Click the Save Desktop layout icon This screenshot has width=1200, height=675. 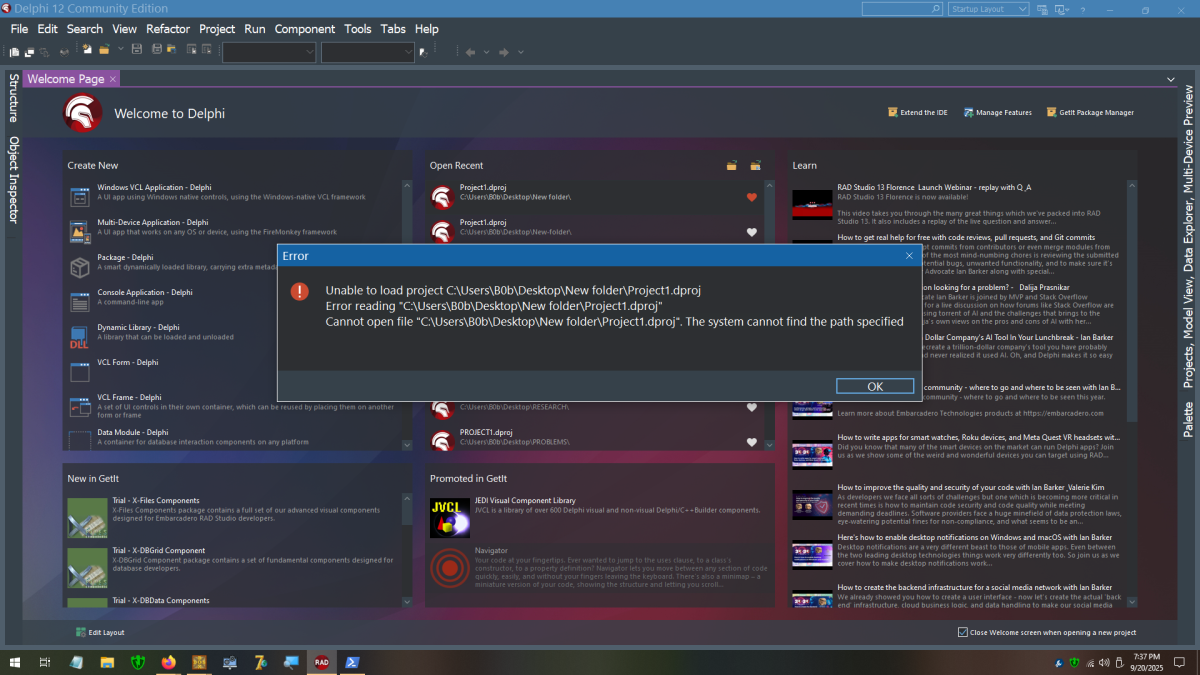click(1042, 9)
